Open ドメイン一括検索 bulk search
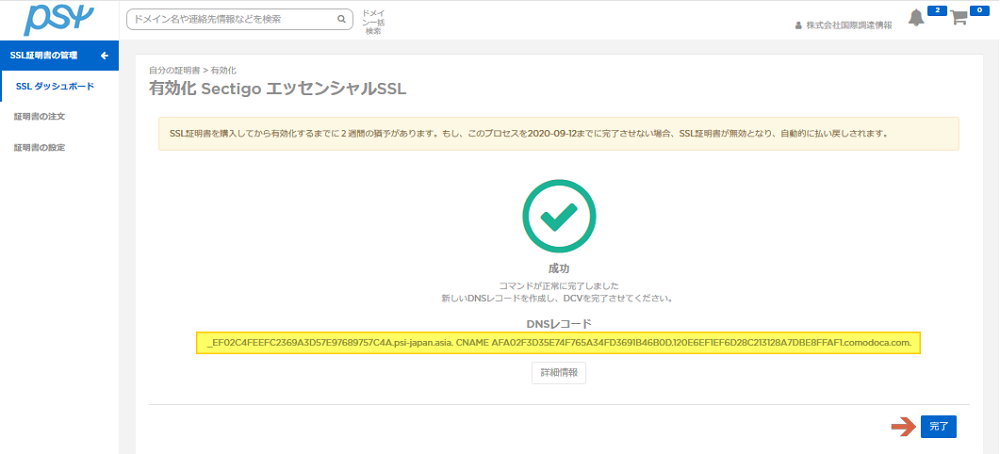Image resolution: width=1000 pixels, height=454 pixels. [x=373, y=22]
